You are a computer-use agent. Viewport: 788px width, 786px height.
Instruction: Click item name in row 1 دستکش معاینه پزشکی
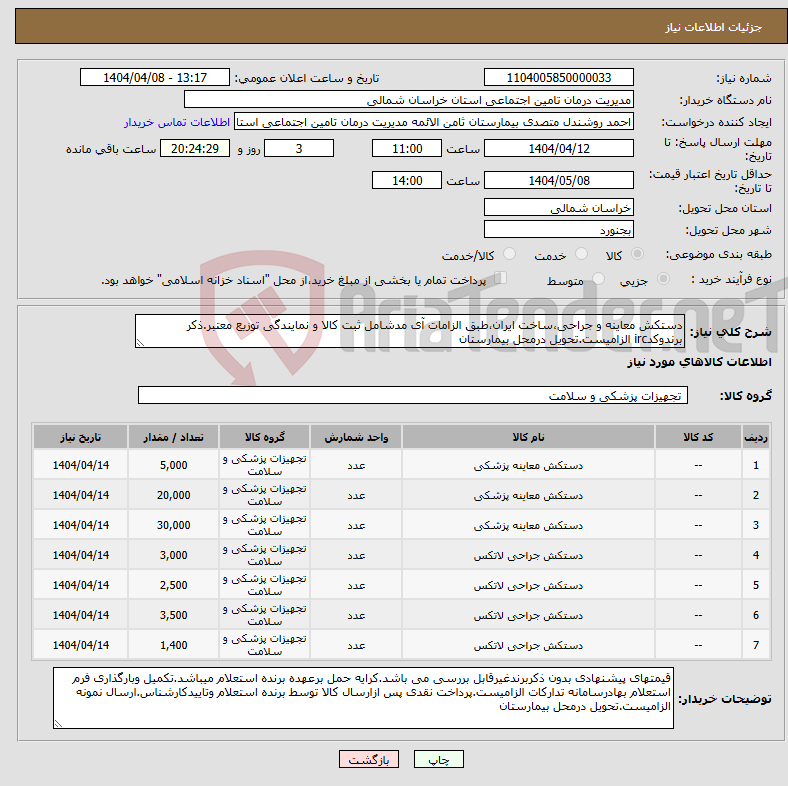coord(528,465)
